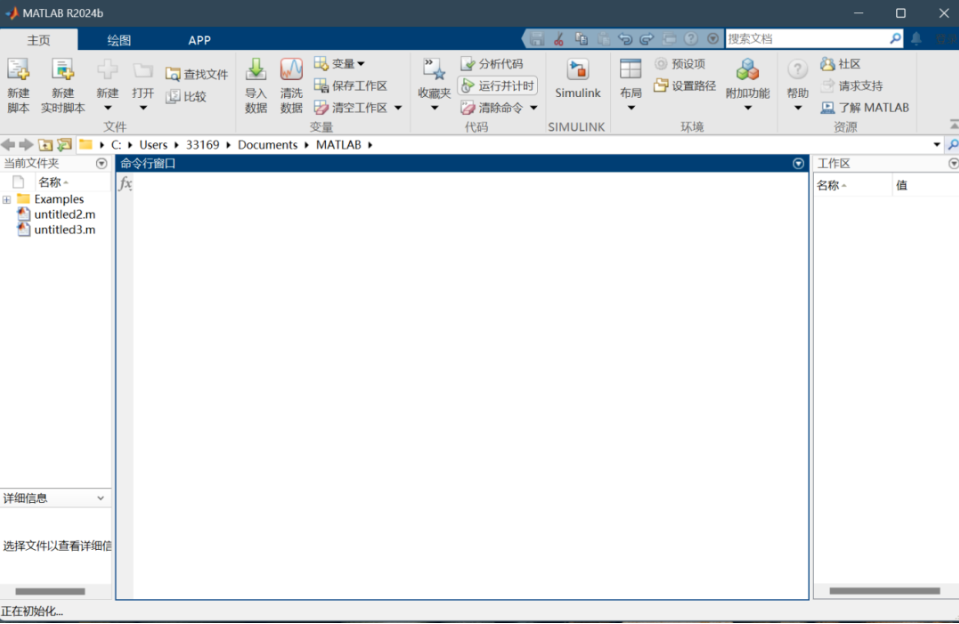This screenshot has width=959, height=624.
Task: Click the 清除命令 clear commands button
Action: point(492,108)
